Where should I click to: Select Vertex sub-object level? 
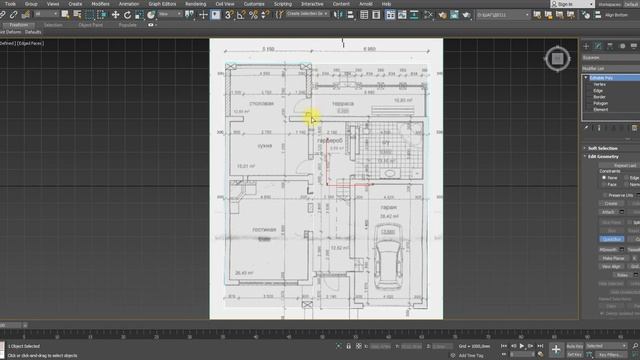pyautogui.click(x=599, y=84)
